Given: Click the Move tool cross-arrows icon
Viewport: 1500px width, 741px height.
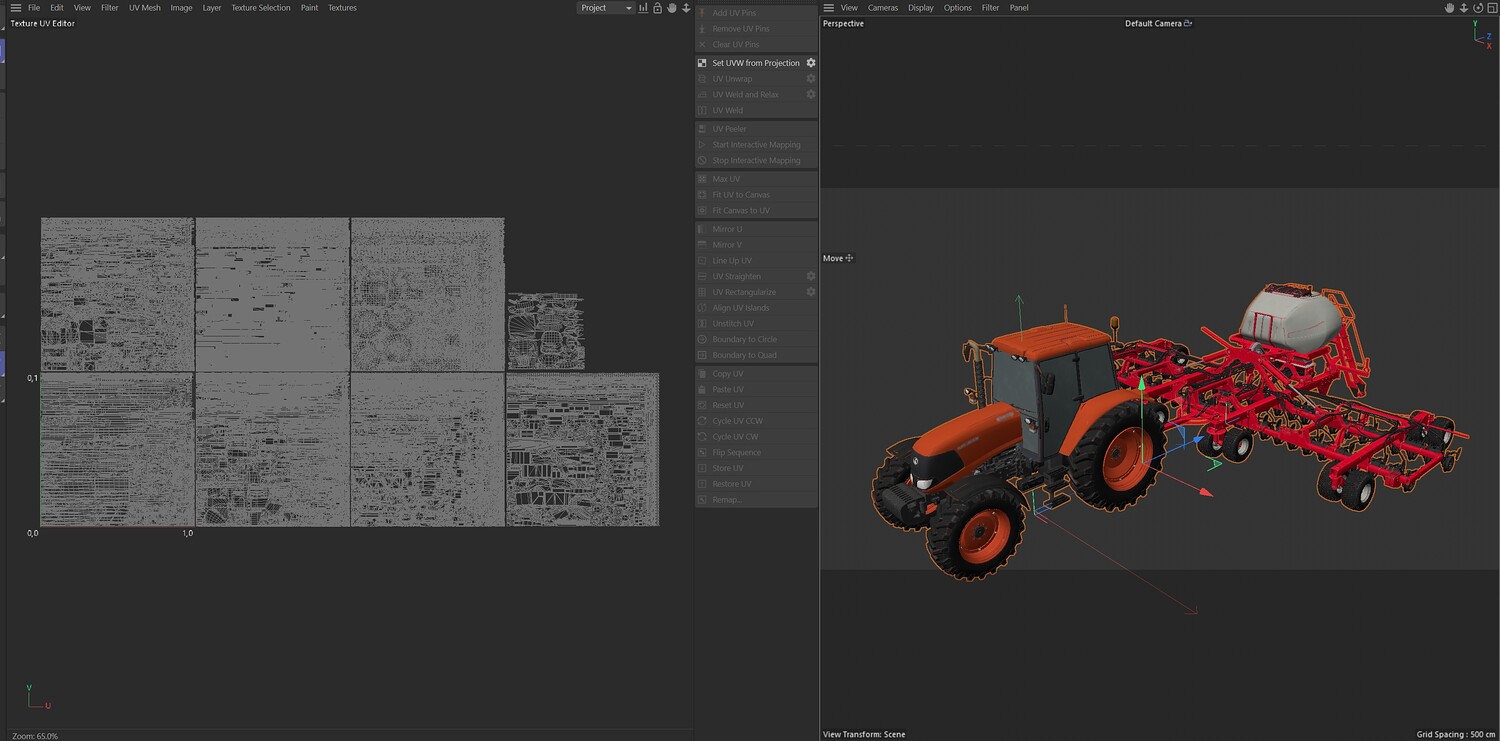Looking at the screenshot, I should coord(849,258).
